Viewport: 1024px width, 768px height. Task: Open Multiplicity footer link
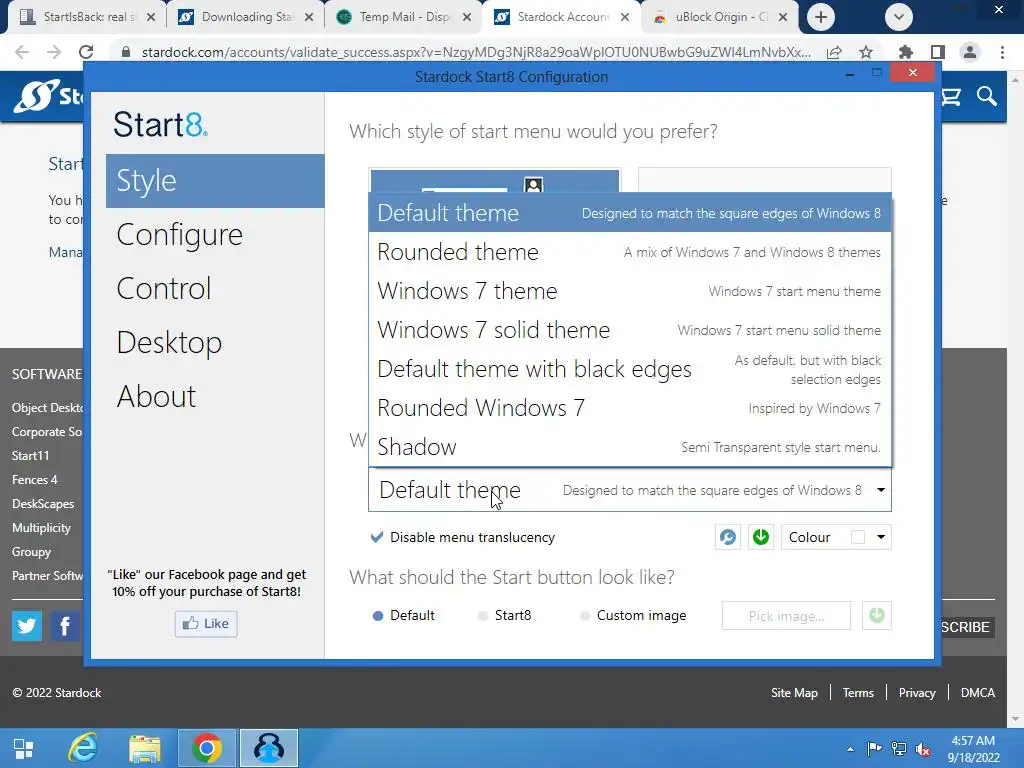(41, 528)
